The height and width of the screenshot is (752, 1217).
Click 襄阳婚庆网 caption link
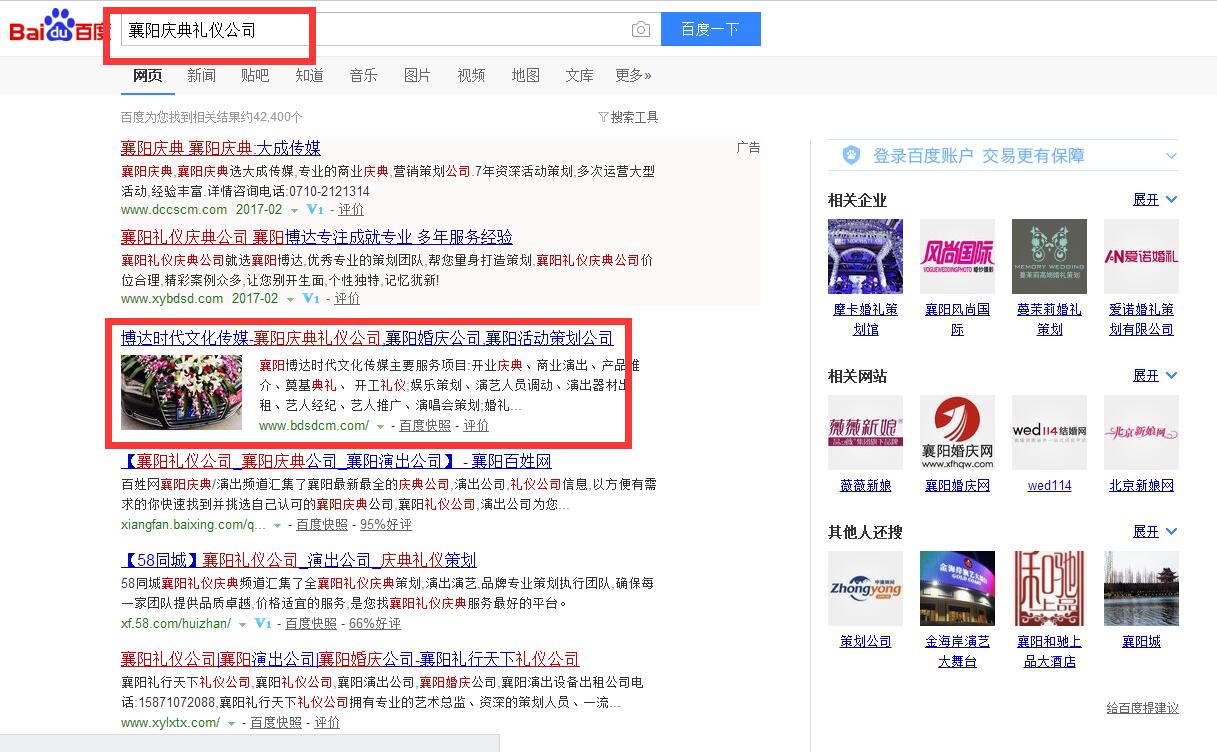point(957,486)
